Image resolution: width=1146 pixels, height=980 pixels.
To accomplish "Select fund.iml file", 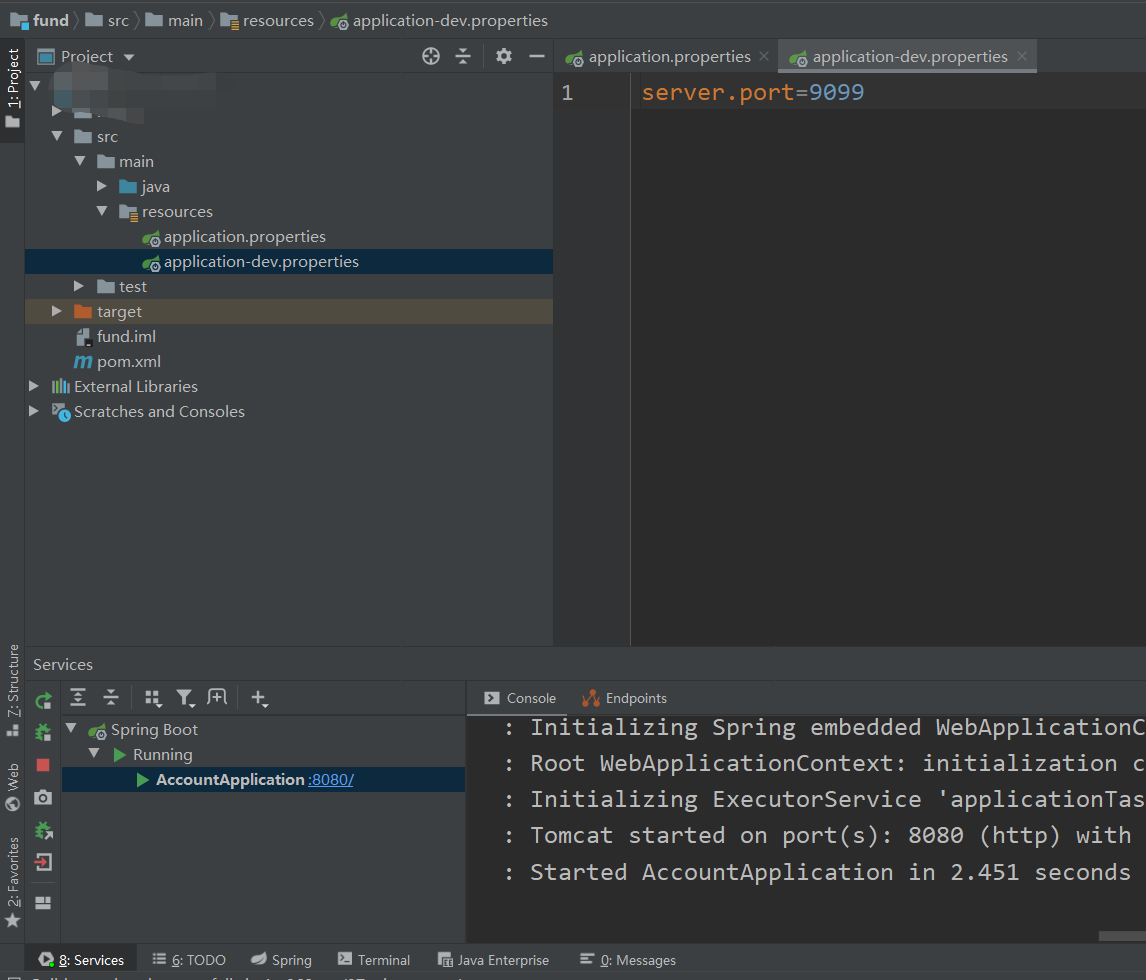I will [x=126, y=336].
